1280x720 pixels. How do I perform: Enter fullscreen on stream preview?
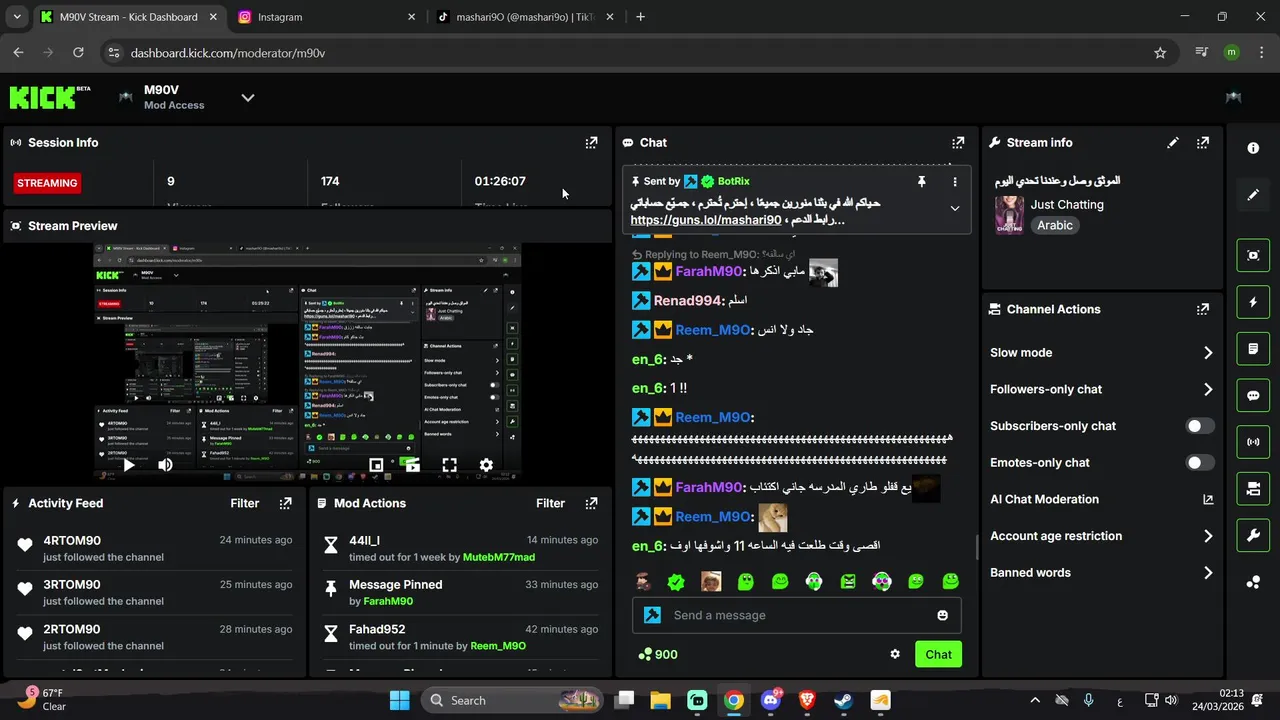[449, 465]
